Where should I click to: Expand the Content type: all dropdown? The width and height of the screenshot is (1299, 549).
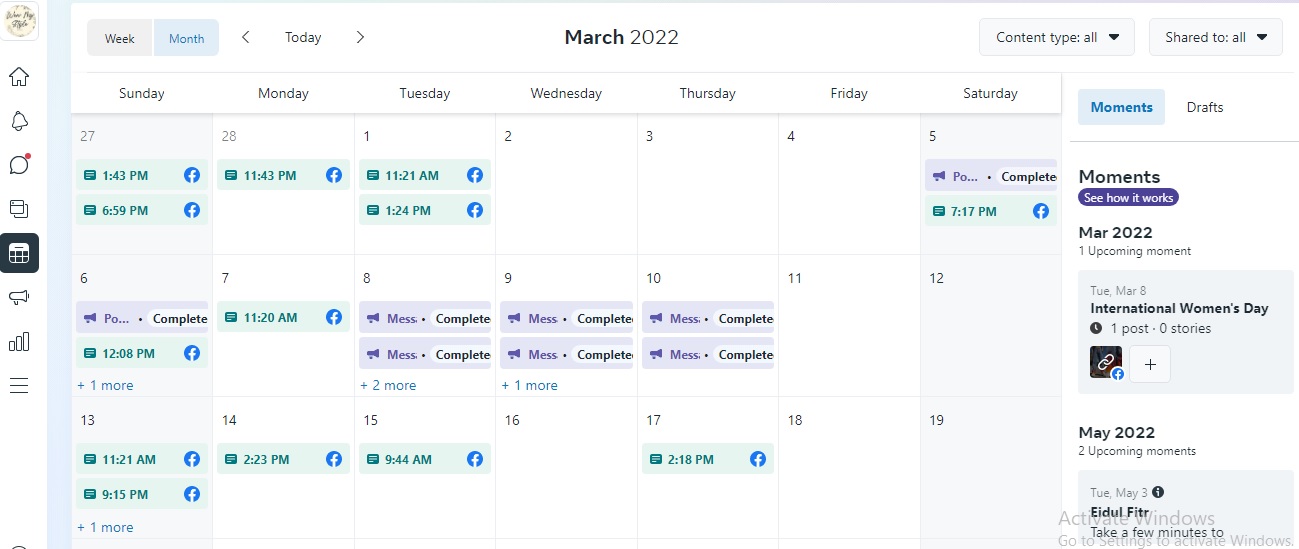[x=1057, y=37]
